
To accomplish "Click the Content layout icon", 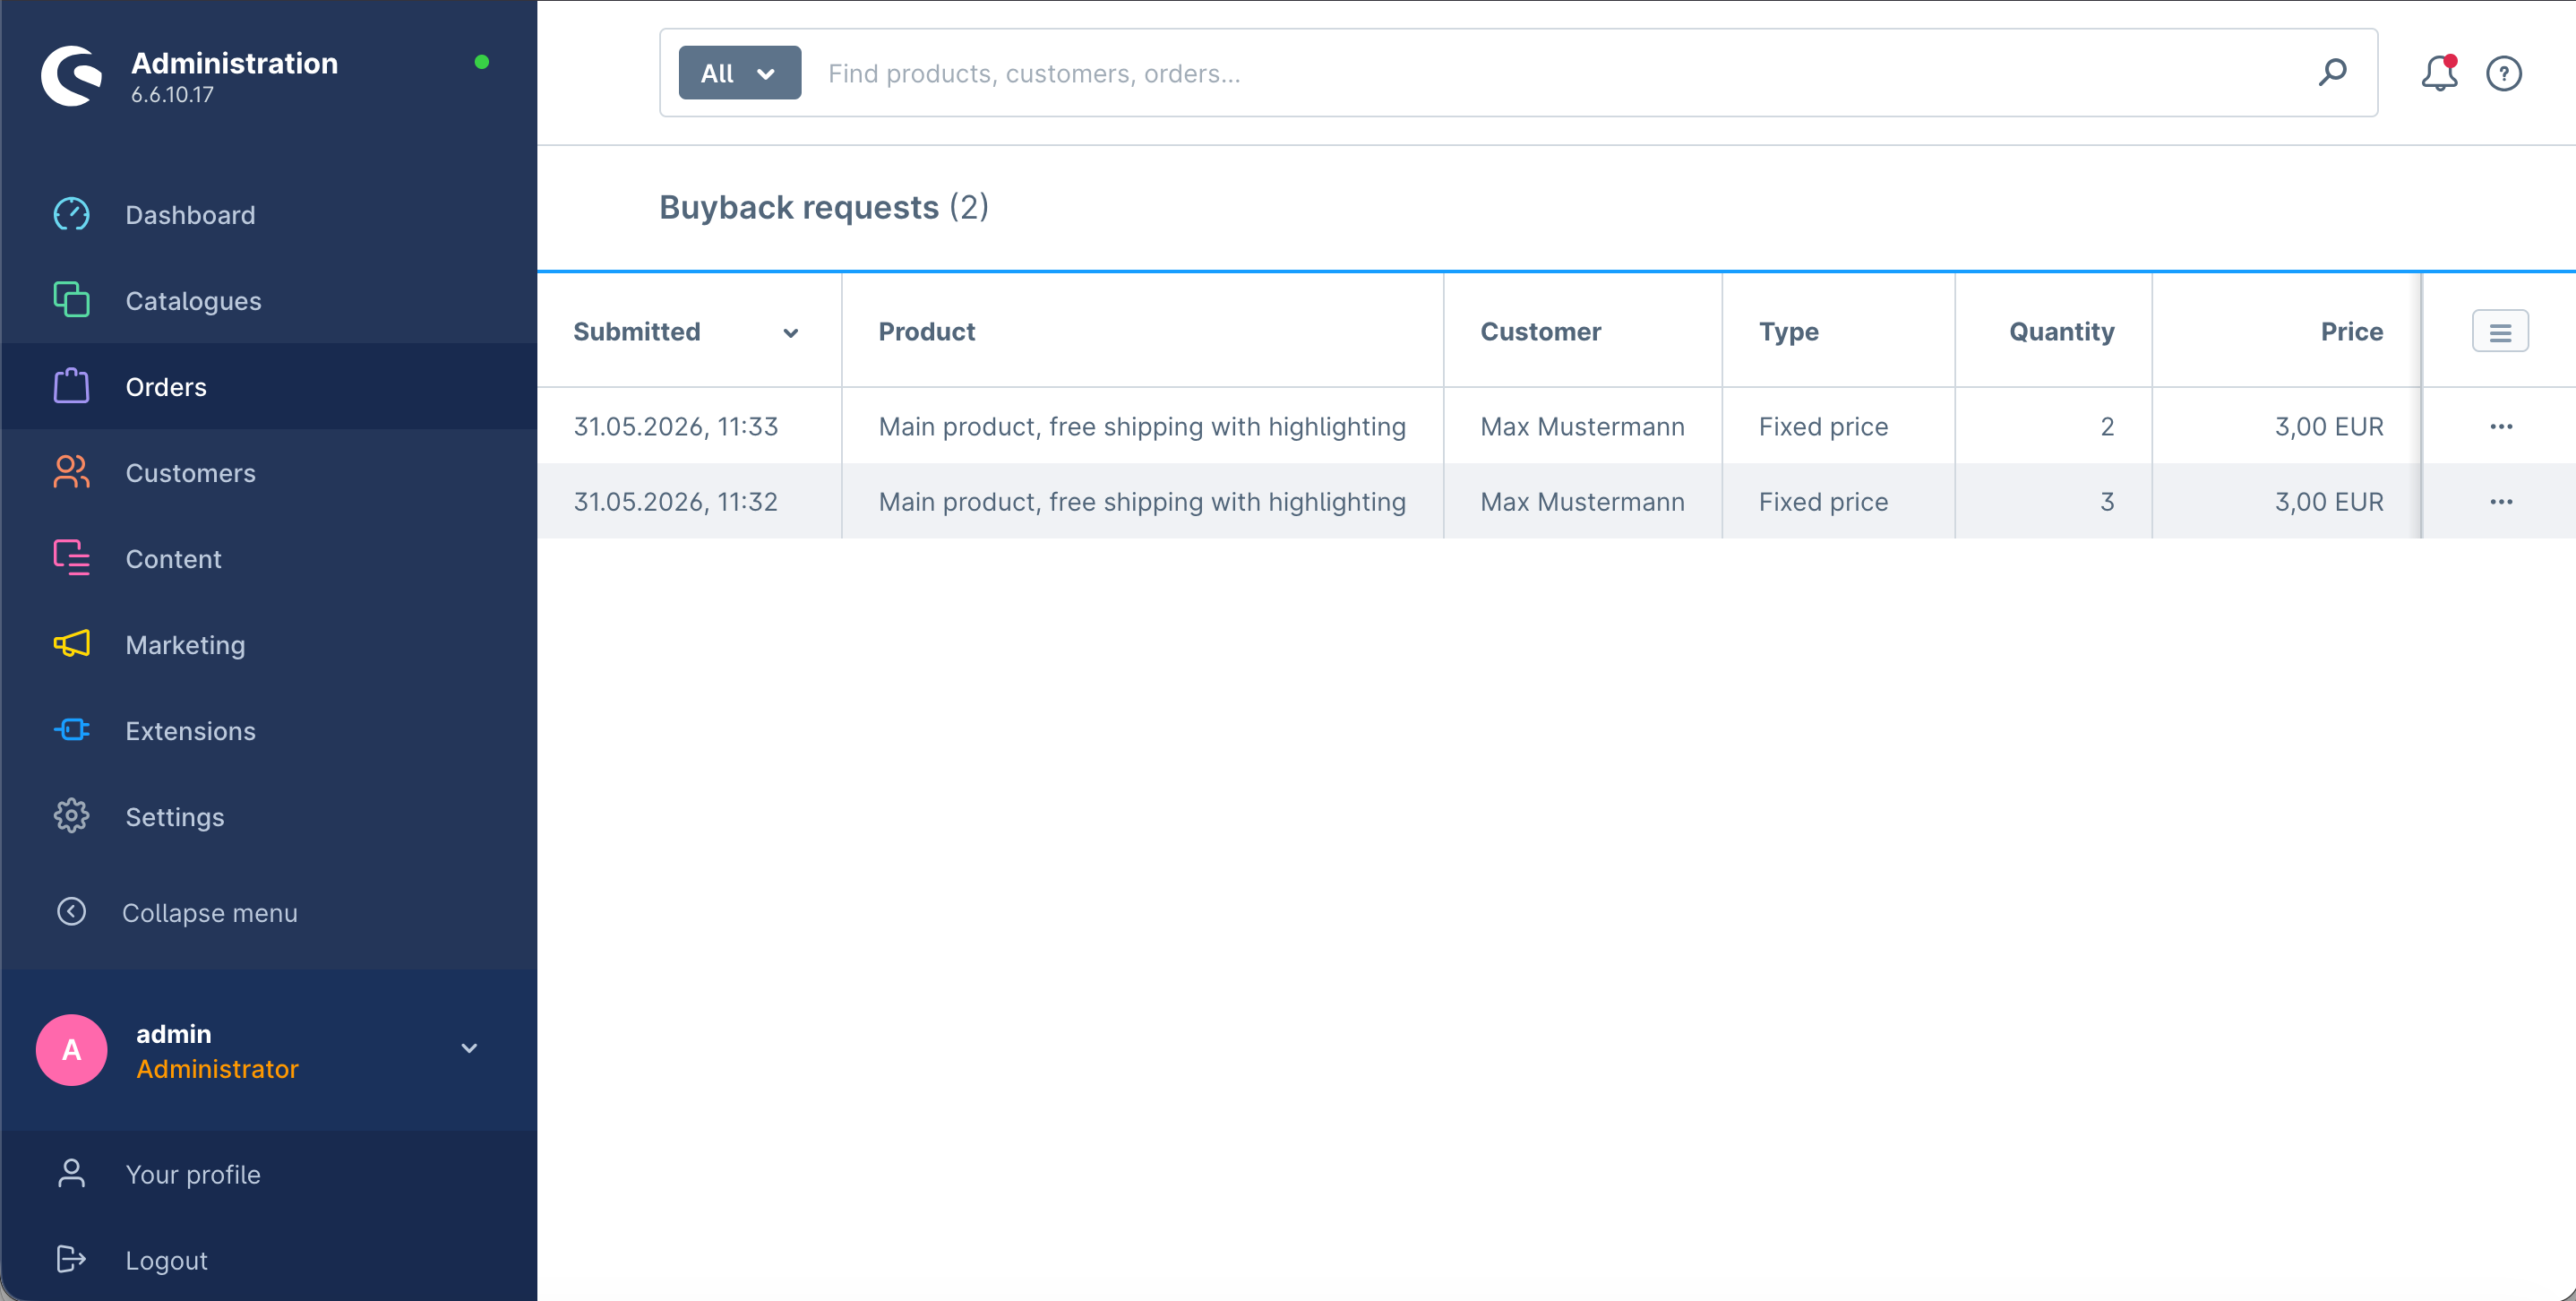I will click(x=71, y=558).
